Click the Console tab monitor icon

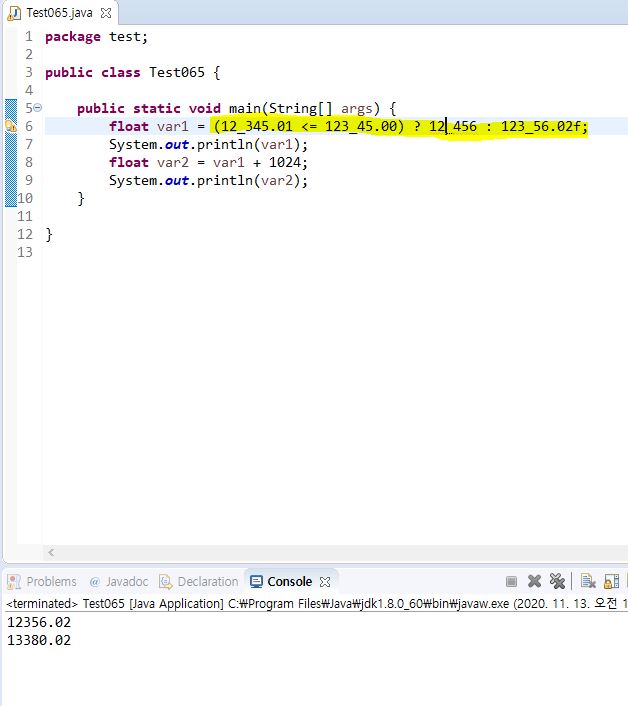pos(256,581)
